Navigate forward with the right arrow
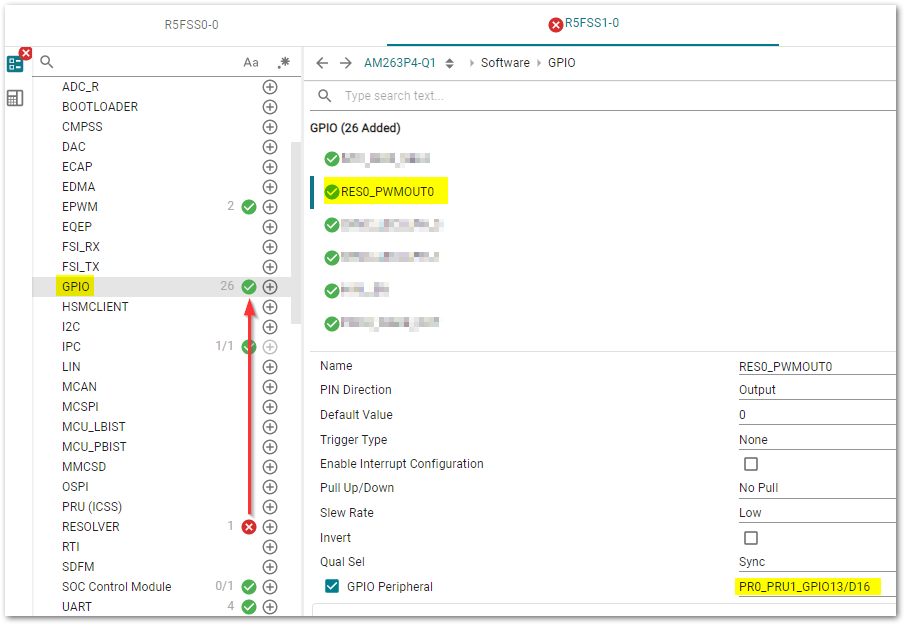905x625 pixels. point(345,63)
